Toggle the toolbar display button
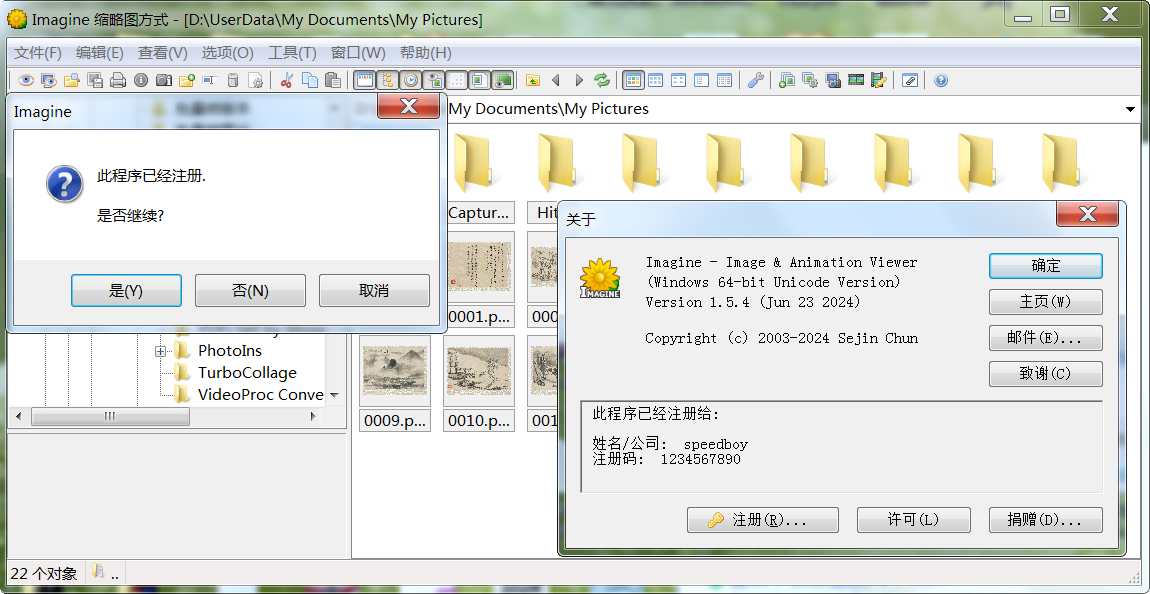 tap(365, 80)
